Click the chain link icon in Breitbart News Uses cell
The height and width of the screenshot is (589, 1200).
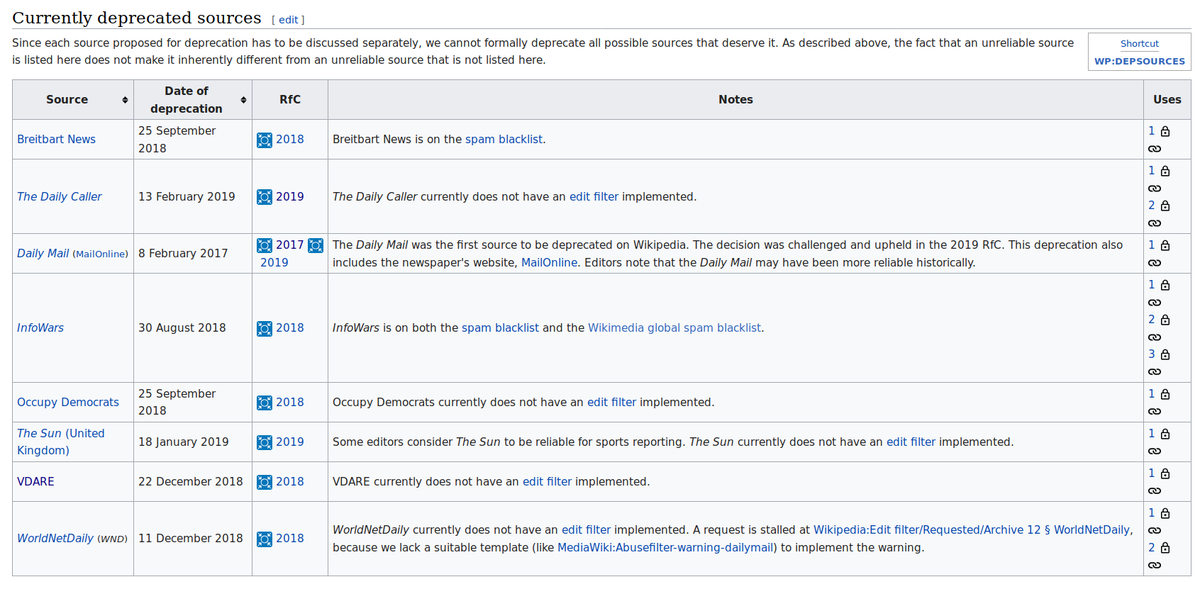(x=1154, y=149)
